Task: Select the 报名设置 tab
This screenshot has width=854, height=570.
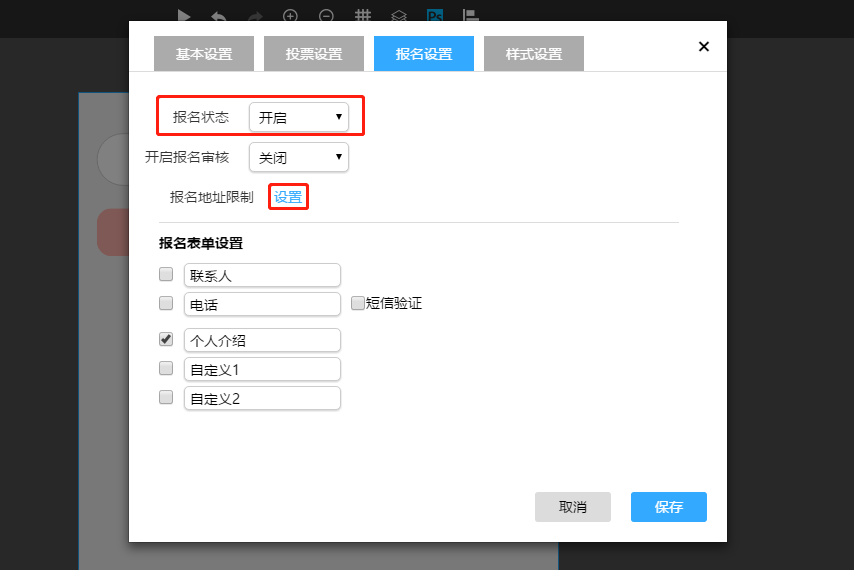Action: 424,54
